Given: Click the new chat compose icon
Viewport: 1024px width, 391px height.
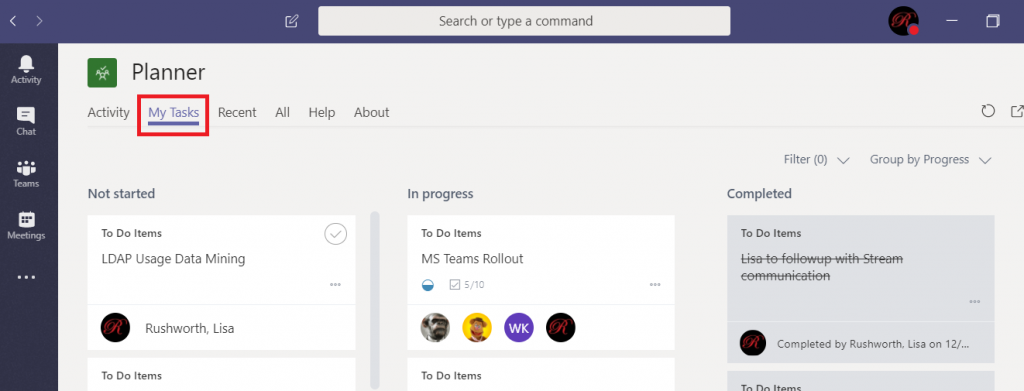Looking at the screenshot, I should [x=292, y=21].
